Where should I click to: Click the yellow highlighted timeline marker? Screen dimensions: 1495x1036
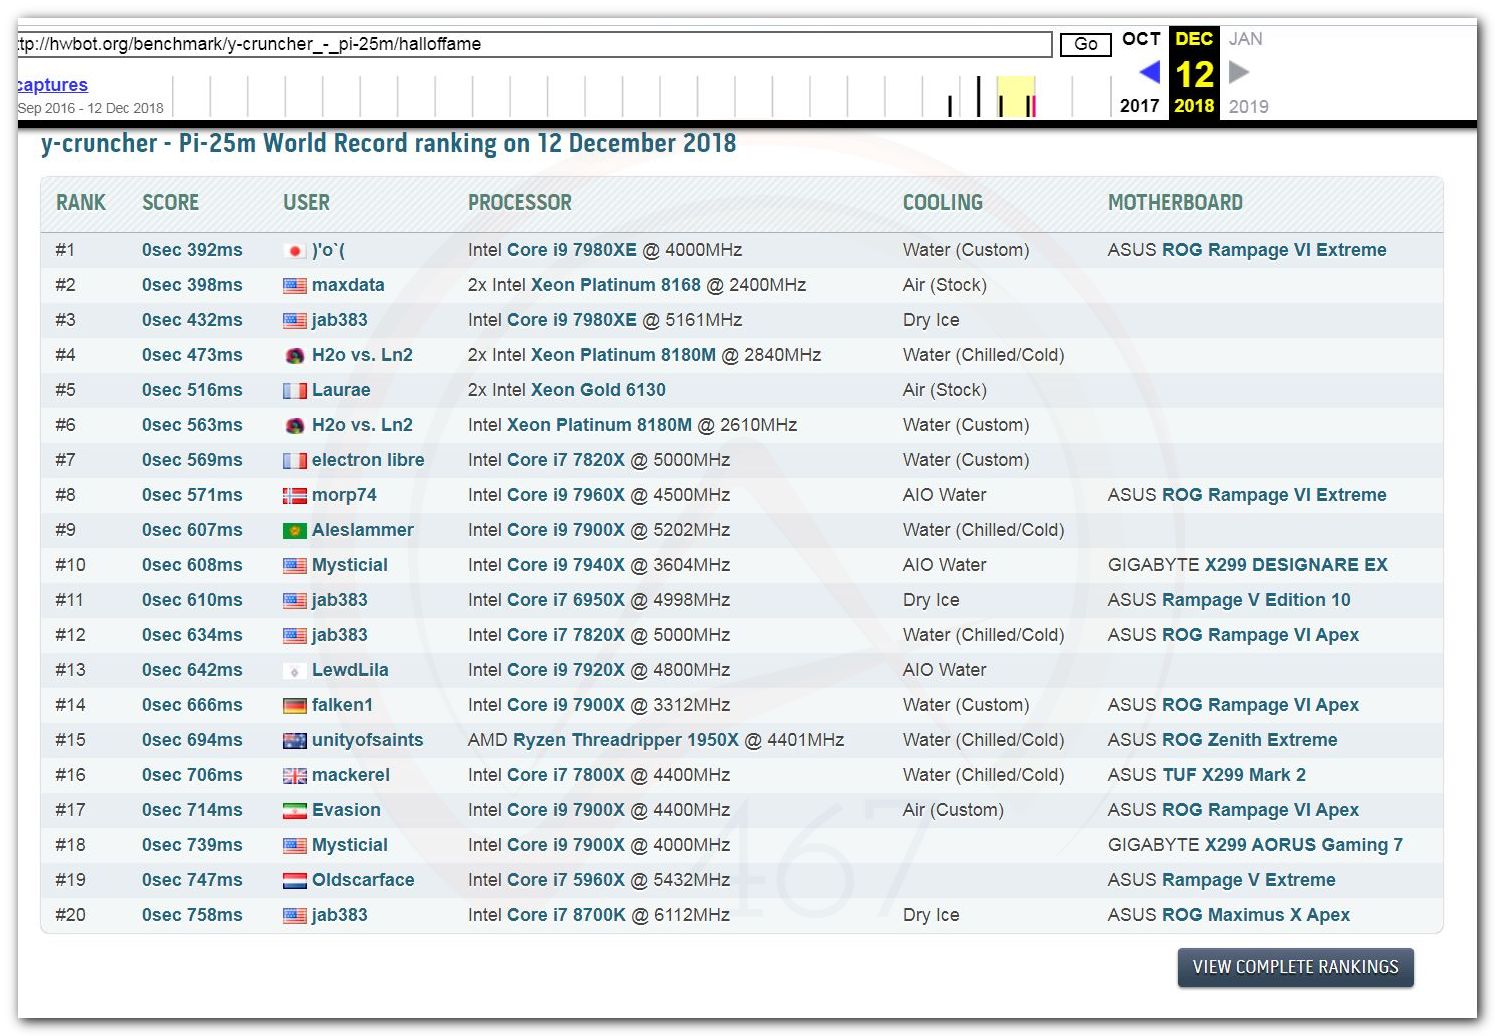[1016, 98]
